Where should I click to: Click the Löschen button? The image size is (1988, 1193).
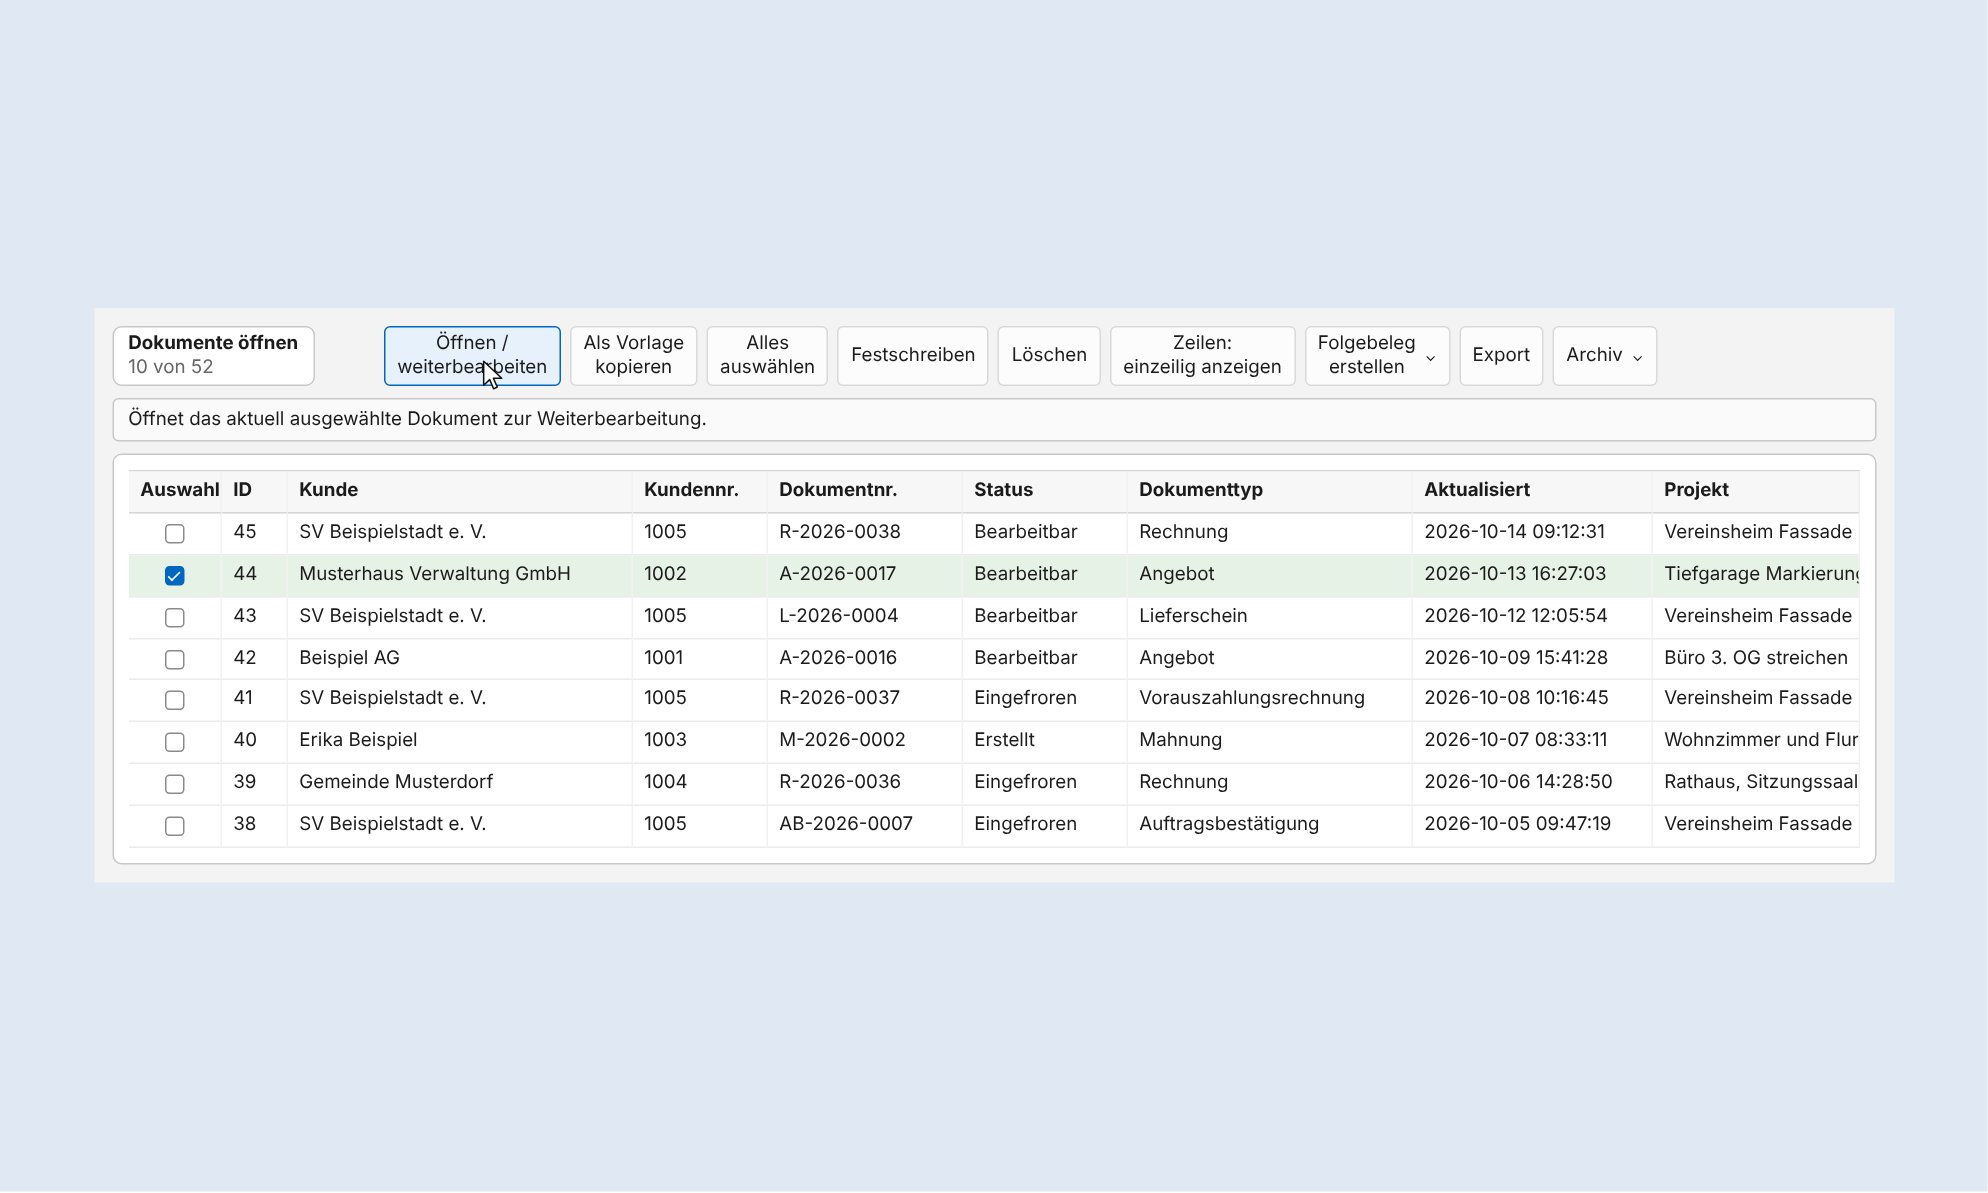coord(1049,355)
